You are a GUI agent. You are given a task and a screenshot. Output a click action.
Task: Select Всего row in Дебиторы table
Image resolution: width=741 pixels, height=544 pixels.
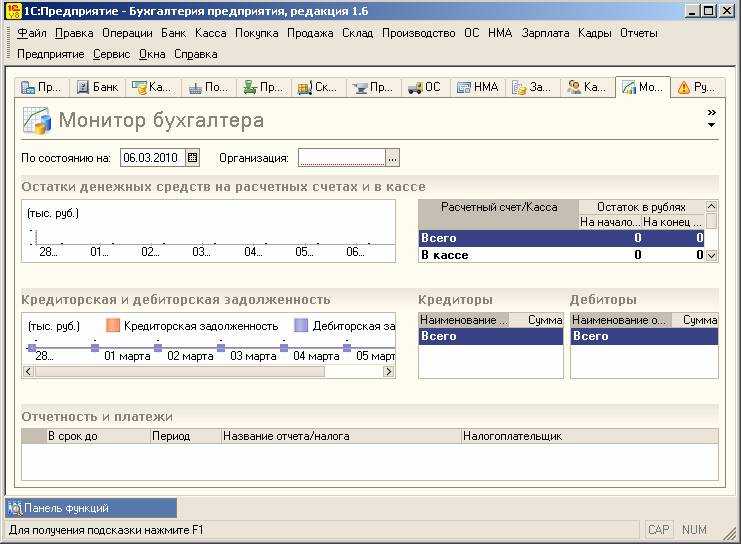pos(644,336)
